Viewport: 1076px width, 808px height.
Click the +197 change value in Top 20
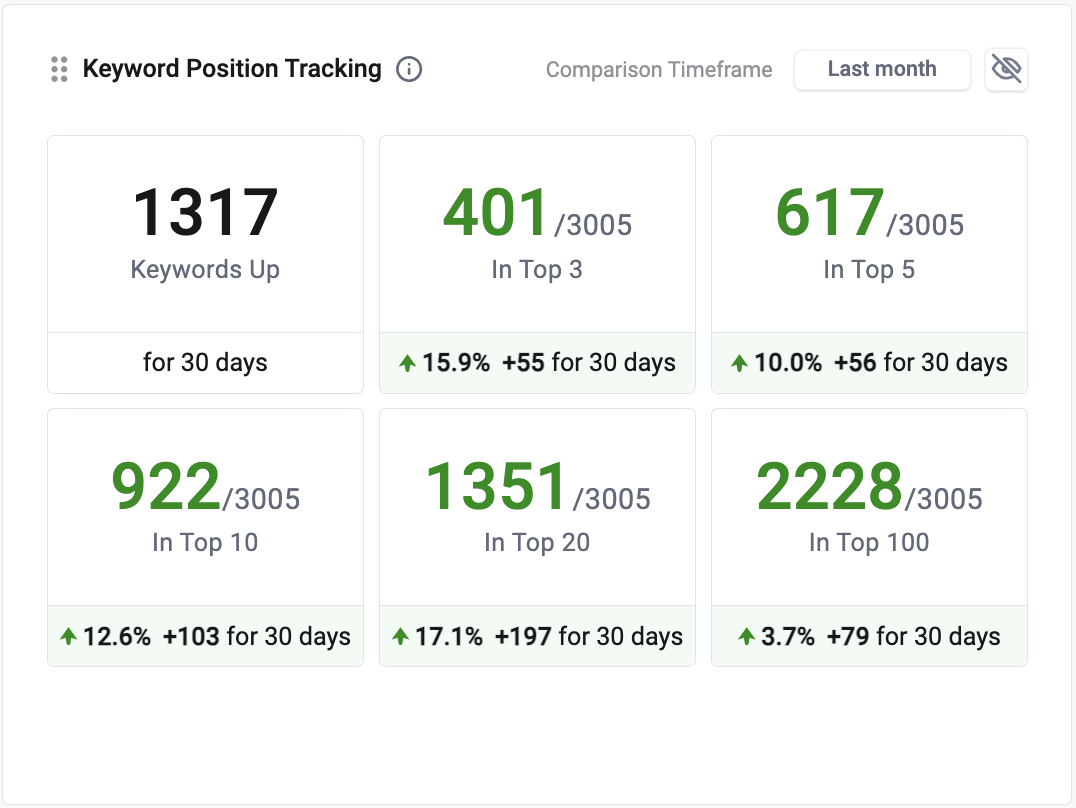523,636
